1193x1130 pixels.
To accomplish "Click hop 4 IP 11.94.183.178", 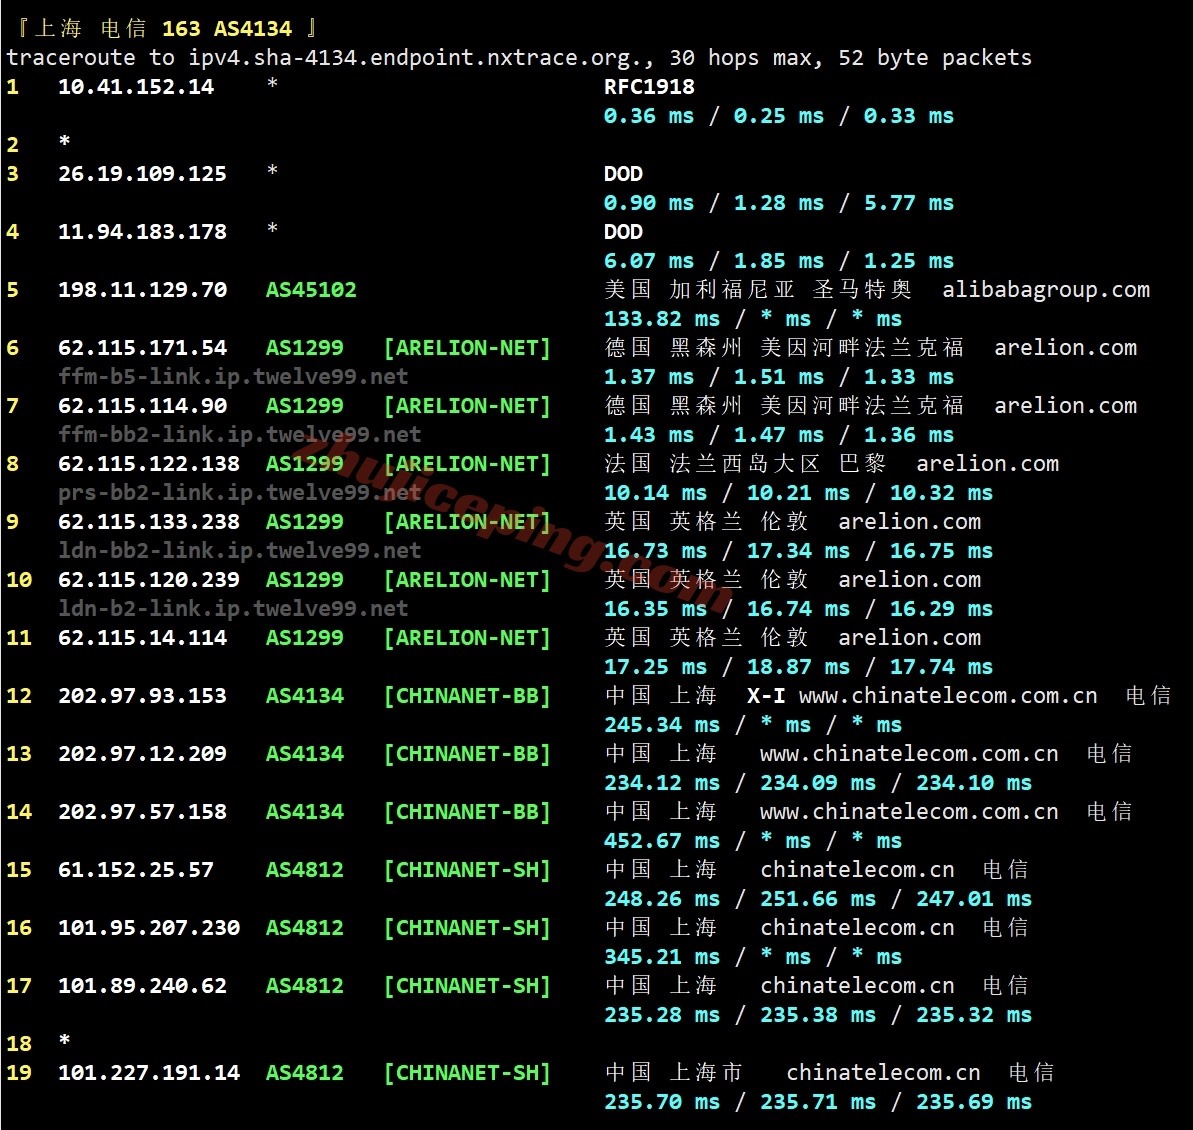I will pyautogui.click(x=142, y=231).
